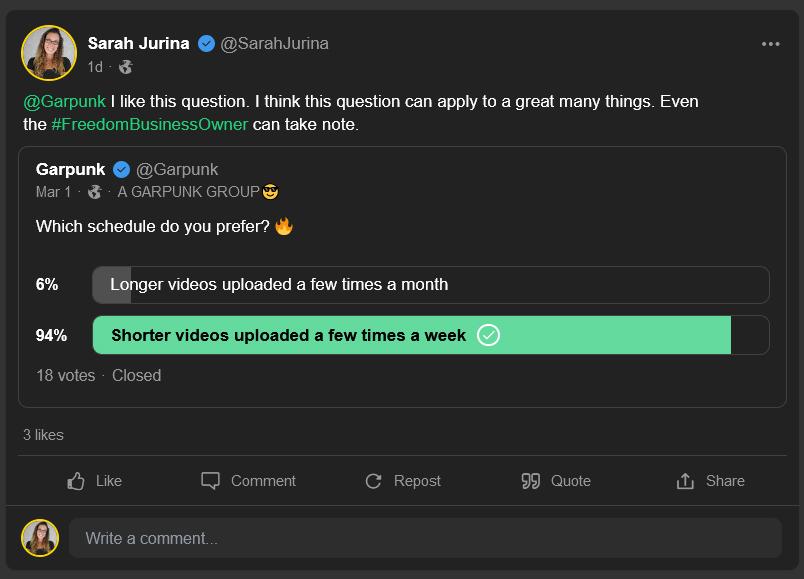Screen dimensions: 804x579
Task: Click Garpunk's blue verified badge
Action: click(x=121, y=169)
